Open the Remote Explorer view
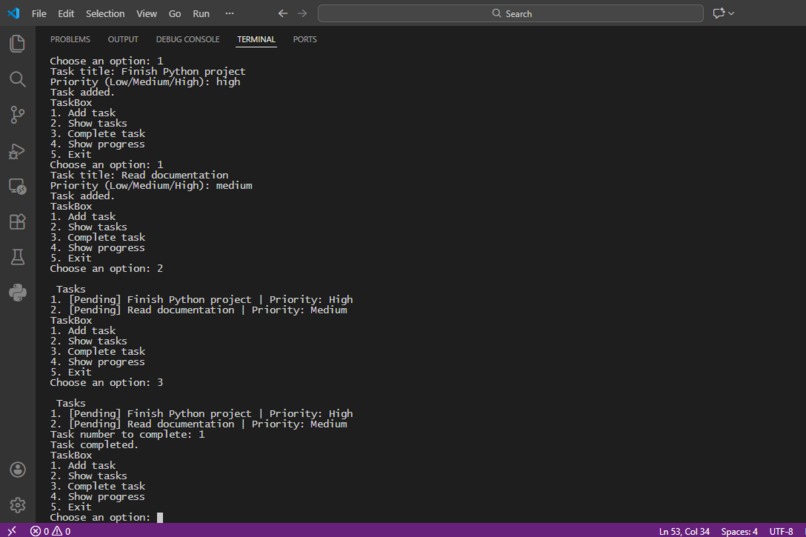Image resolution: width=806 pixels, height=537 pixels. coord(17,186)
